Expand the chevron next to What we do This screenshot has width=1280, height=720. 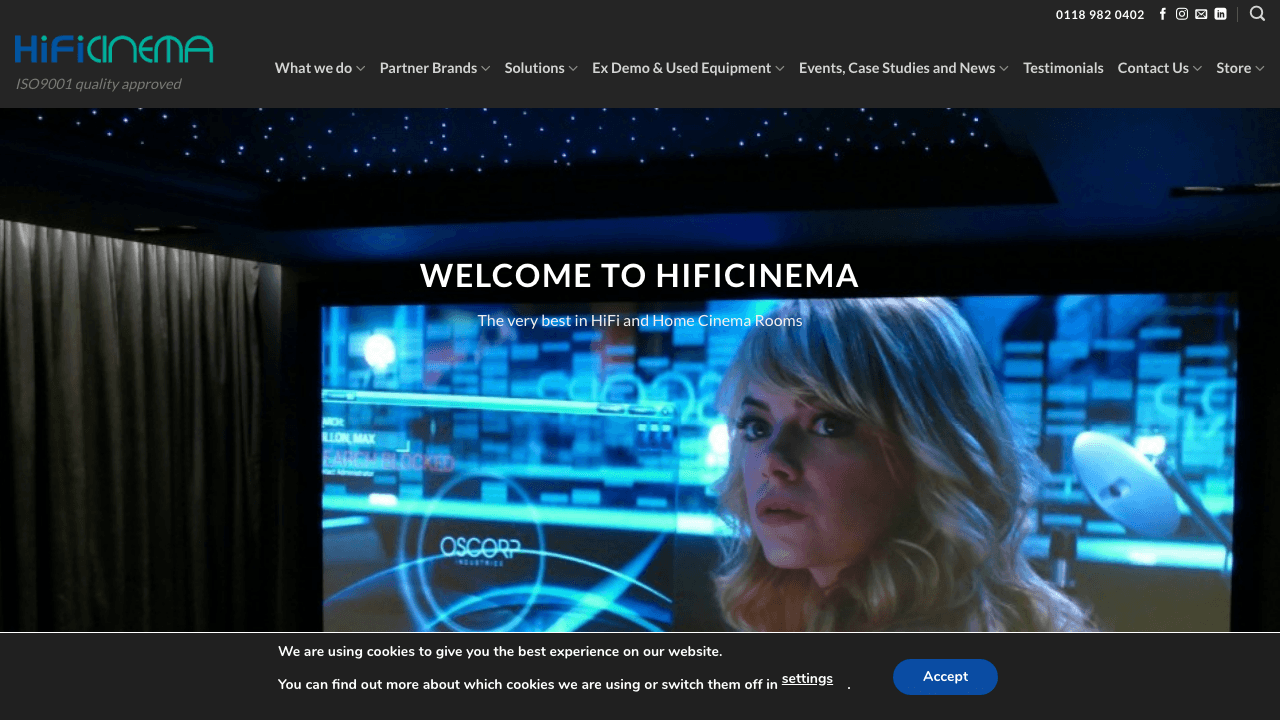[360, 68]
